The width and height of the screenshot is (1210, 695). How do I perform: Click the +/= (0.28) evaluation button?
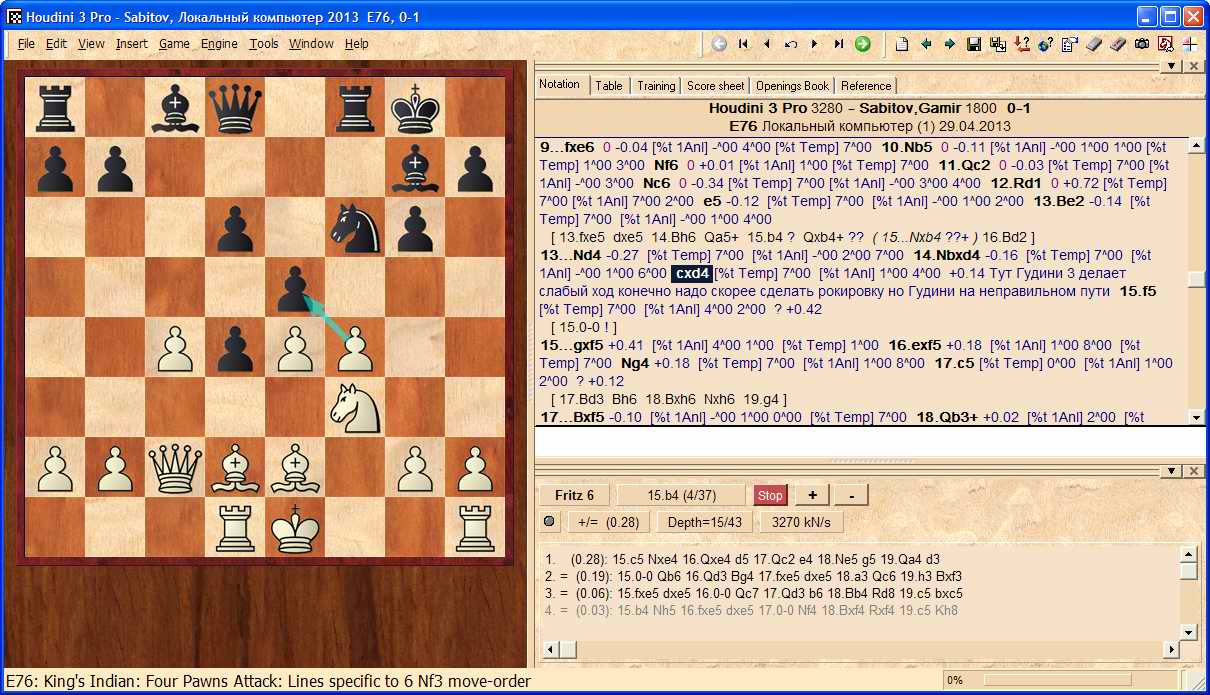(x=608, y=521)
